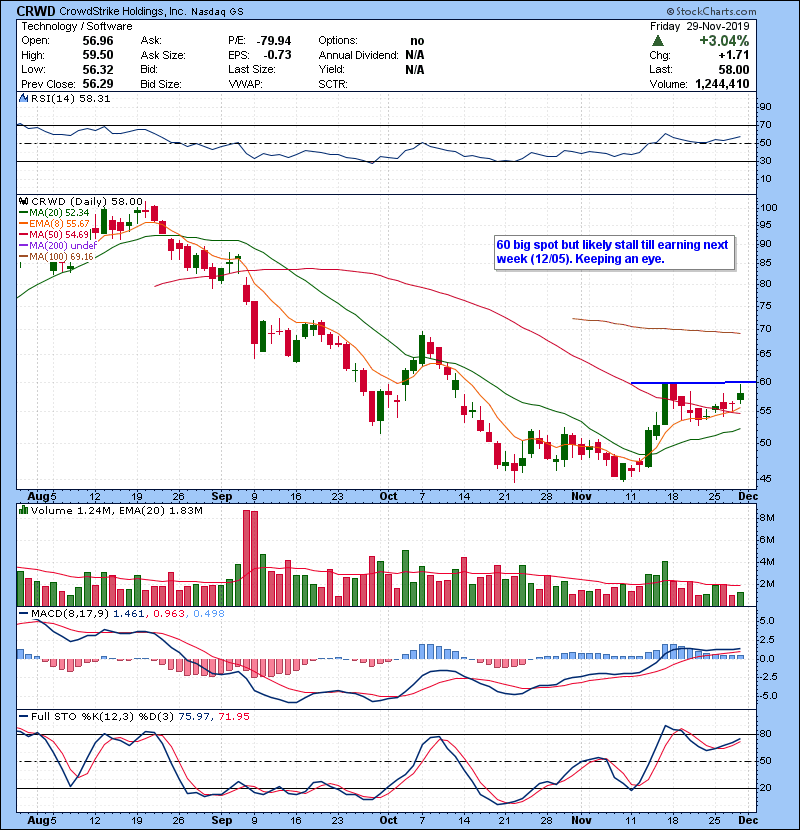
Task: Click the 100 price axis label
Action: coord(768,208)
